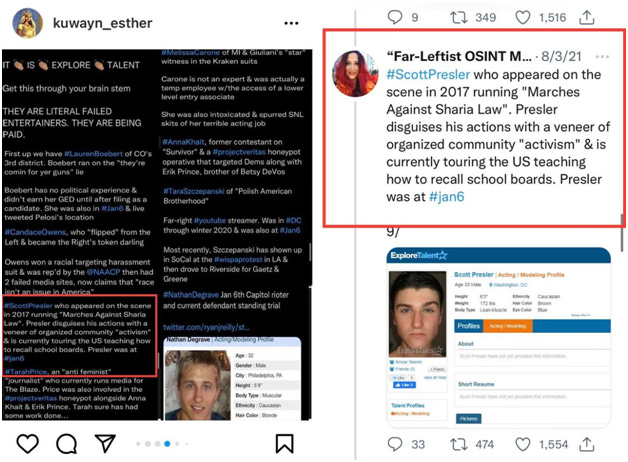Viewport: 628px width, 462px height.
Task: Open the kuwayn_esther username link
Action: (103, 23)
